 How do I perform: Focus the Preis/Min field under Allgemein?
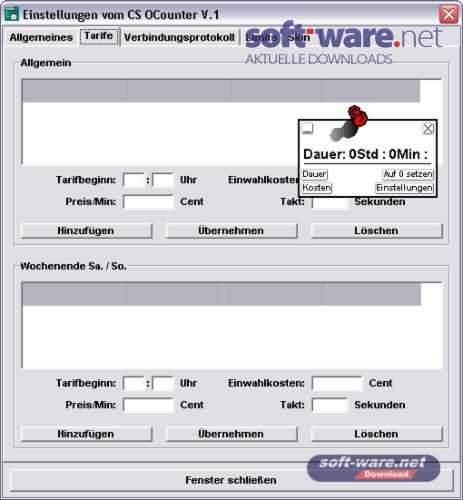pos(148,202)
